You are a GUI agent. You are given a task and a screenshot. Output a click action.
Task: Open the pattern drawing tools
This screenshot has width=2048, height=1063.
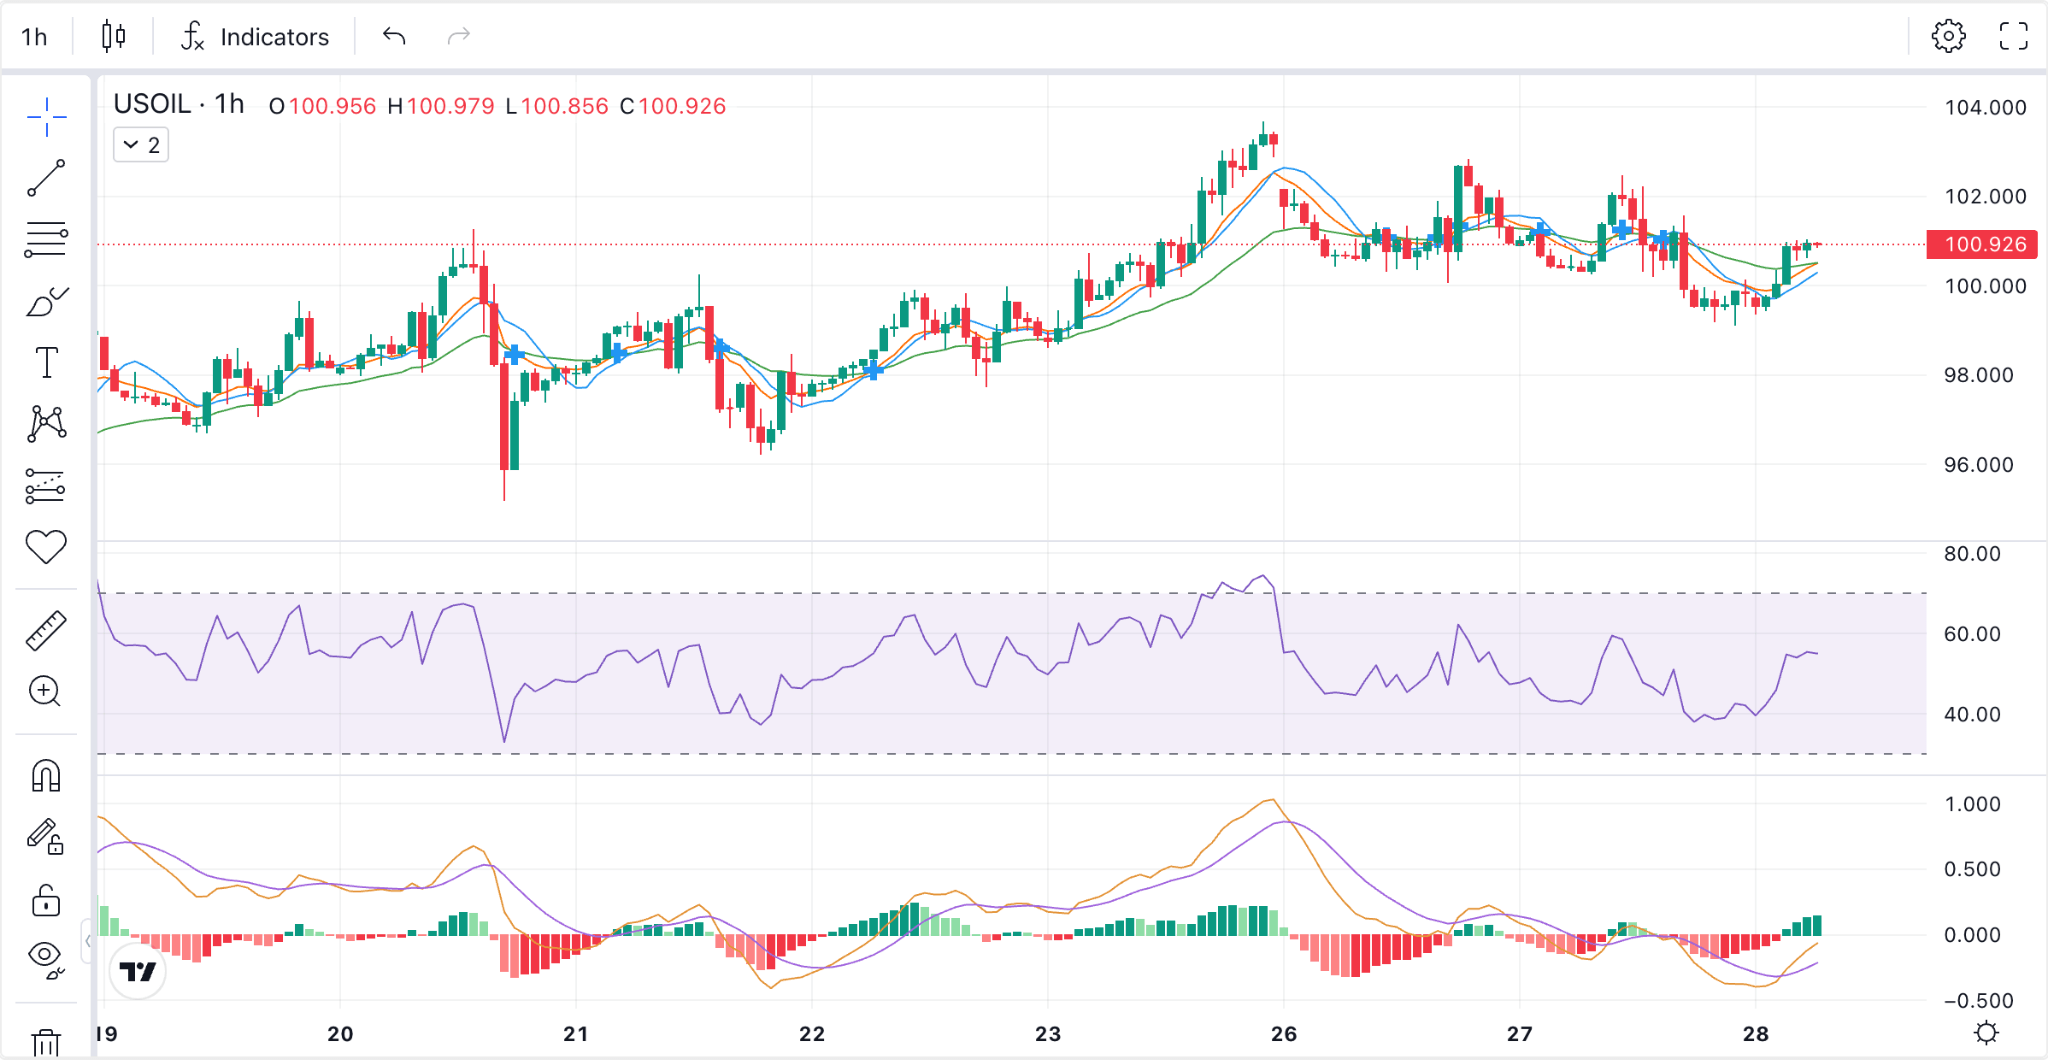46,424
